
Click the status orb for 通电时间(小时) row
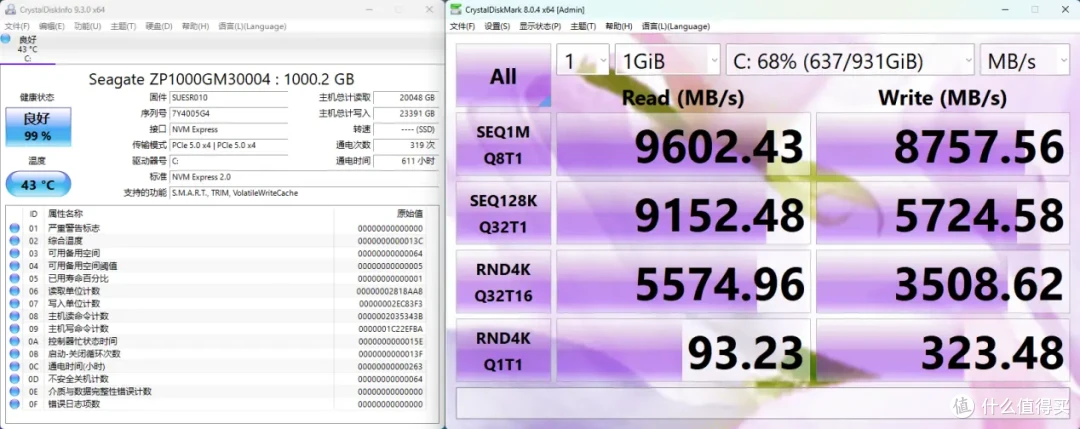(14, 366)
